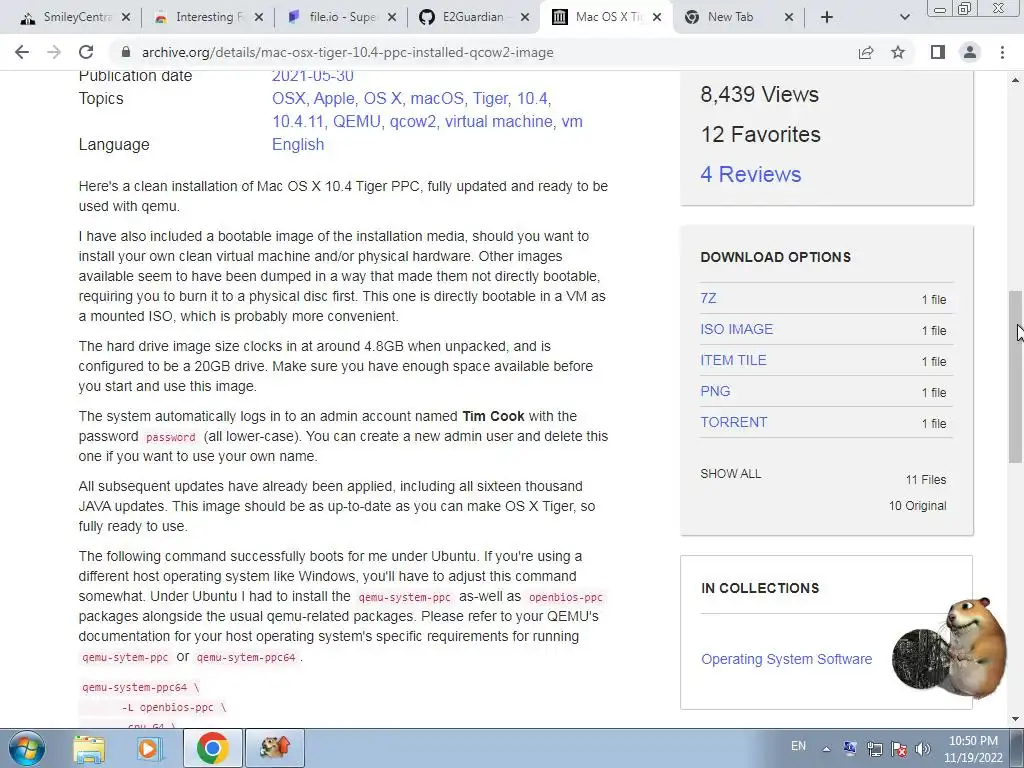Open the Tiger topic link
This screenshot has width=1024, height=768.
coord(490,99)
